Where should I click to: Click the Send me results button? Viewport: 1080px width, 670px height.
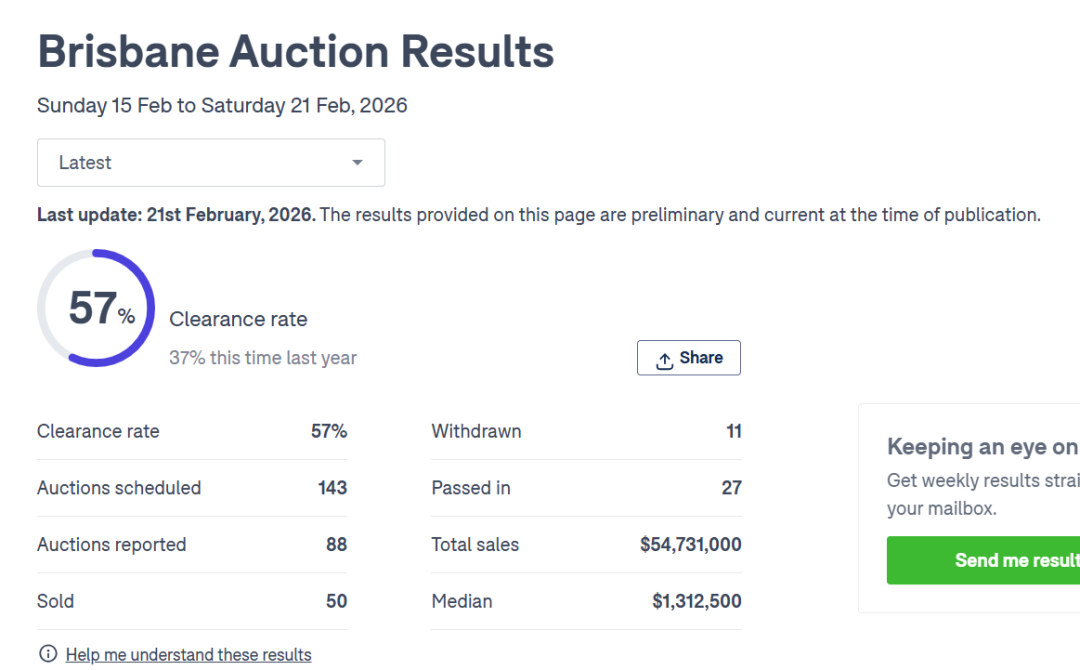coord(983,560)
